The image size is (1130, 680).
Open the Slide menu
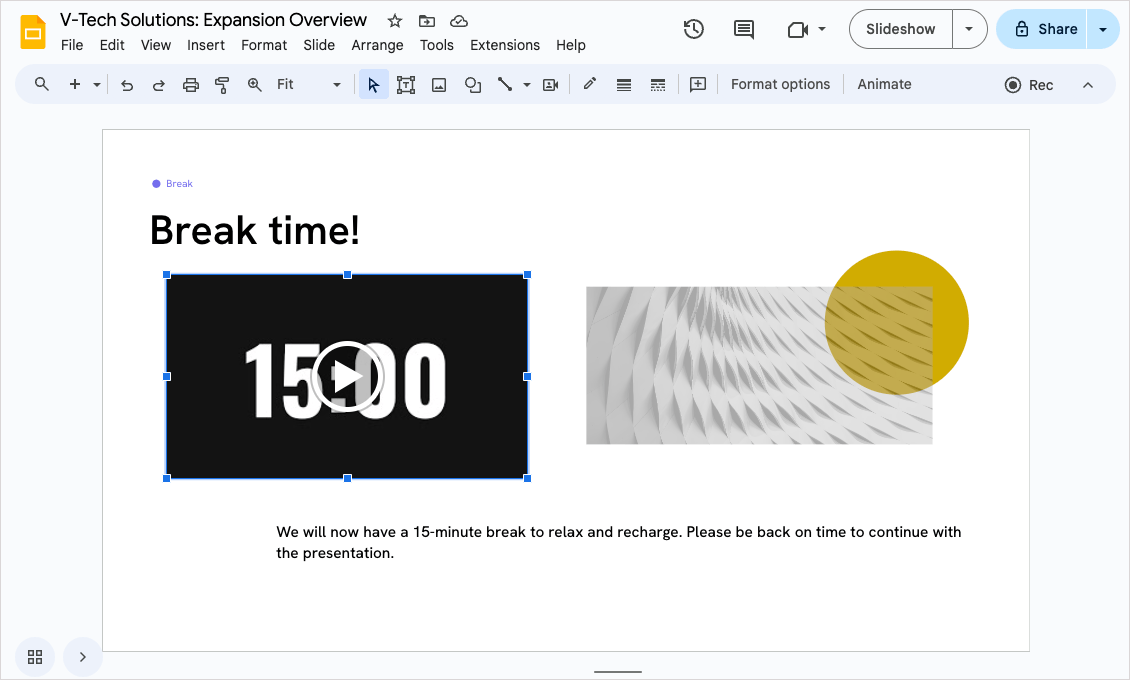319,45
